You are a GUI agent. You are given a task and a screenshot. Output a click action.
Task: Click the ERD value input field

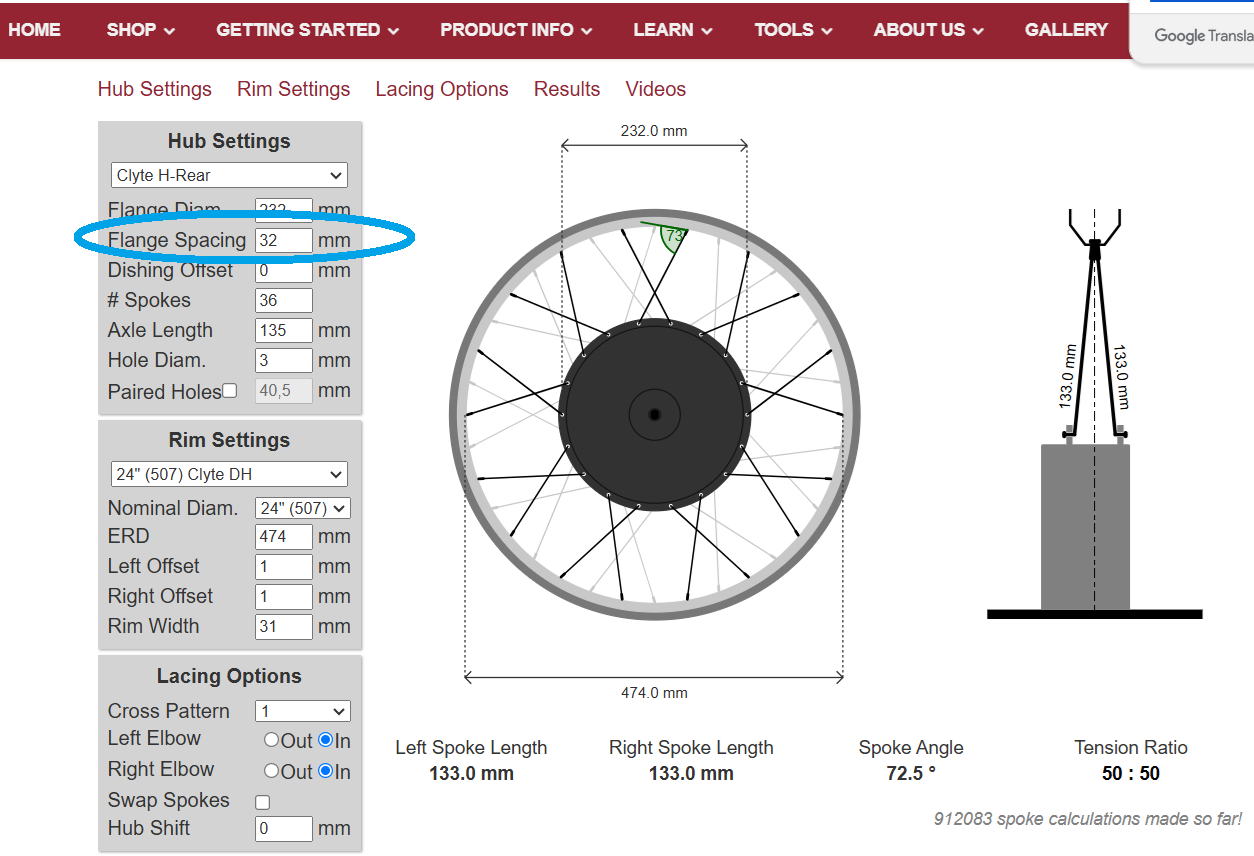(284, 536)
